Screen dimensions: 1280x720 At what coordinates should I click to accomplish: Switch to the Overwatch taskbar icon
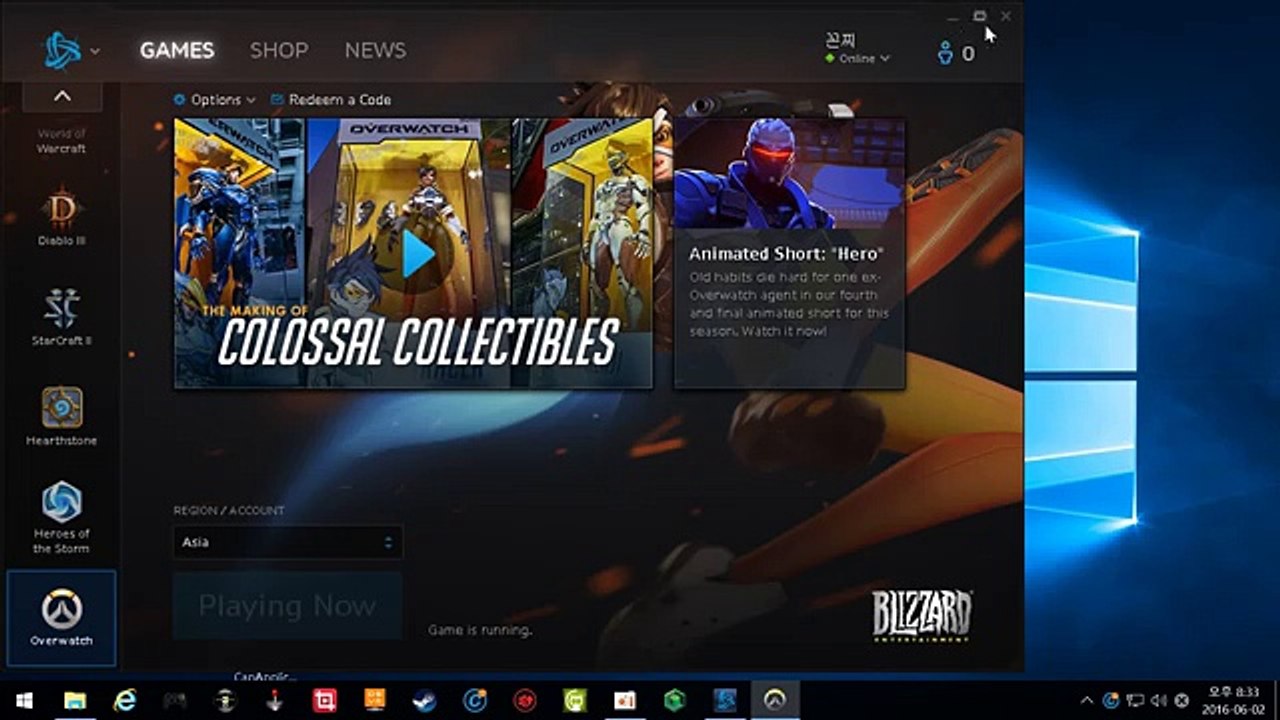(775, 700)
